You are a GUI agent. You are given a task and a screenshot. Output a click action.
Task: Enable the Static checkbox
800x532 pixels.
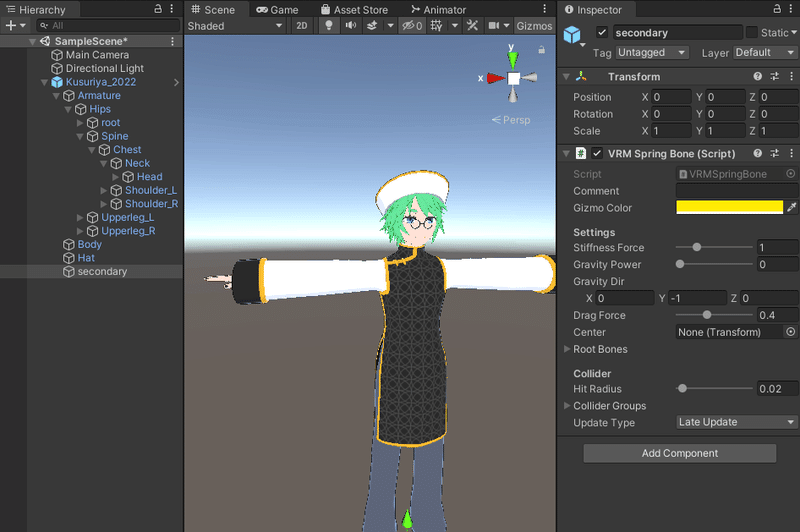pos(752,32)
